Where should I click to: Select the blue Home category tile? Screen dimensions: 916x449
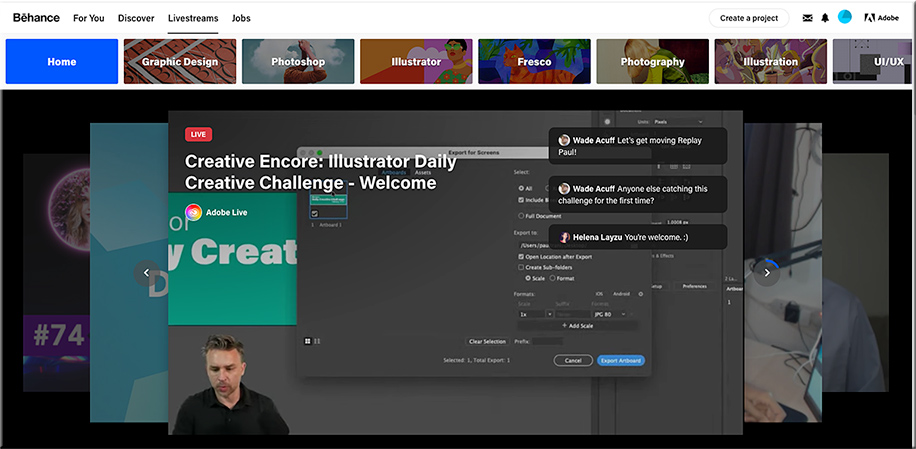point(62,61)
